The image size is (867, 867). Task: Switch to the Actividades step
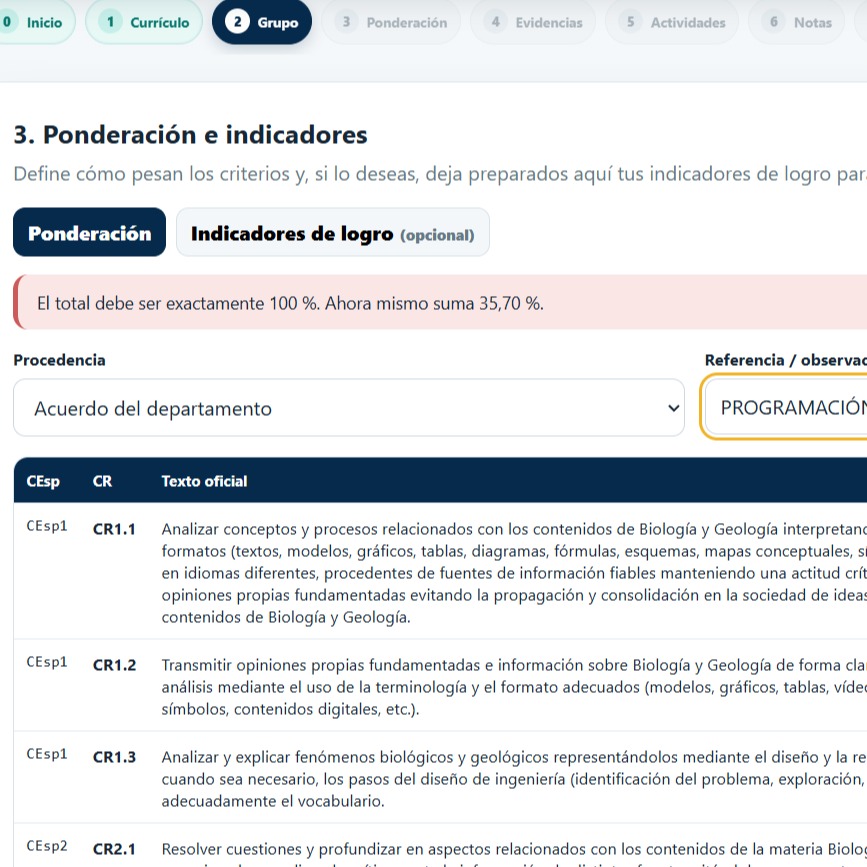pyautogui.click(x=672, y=22)
